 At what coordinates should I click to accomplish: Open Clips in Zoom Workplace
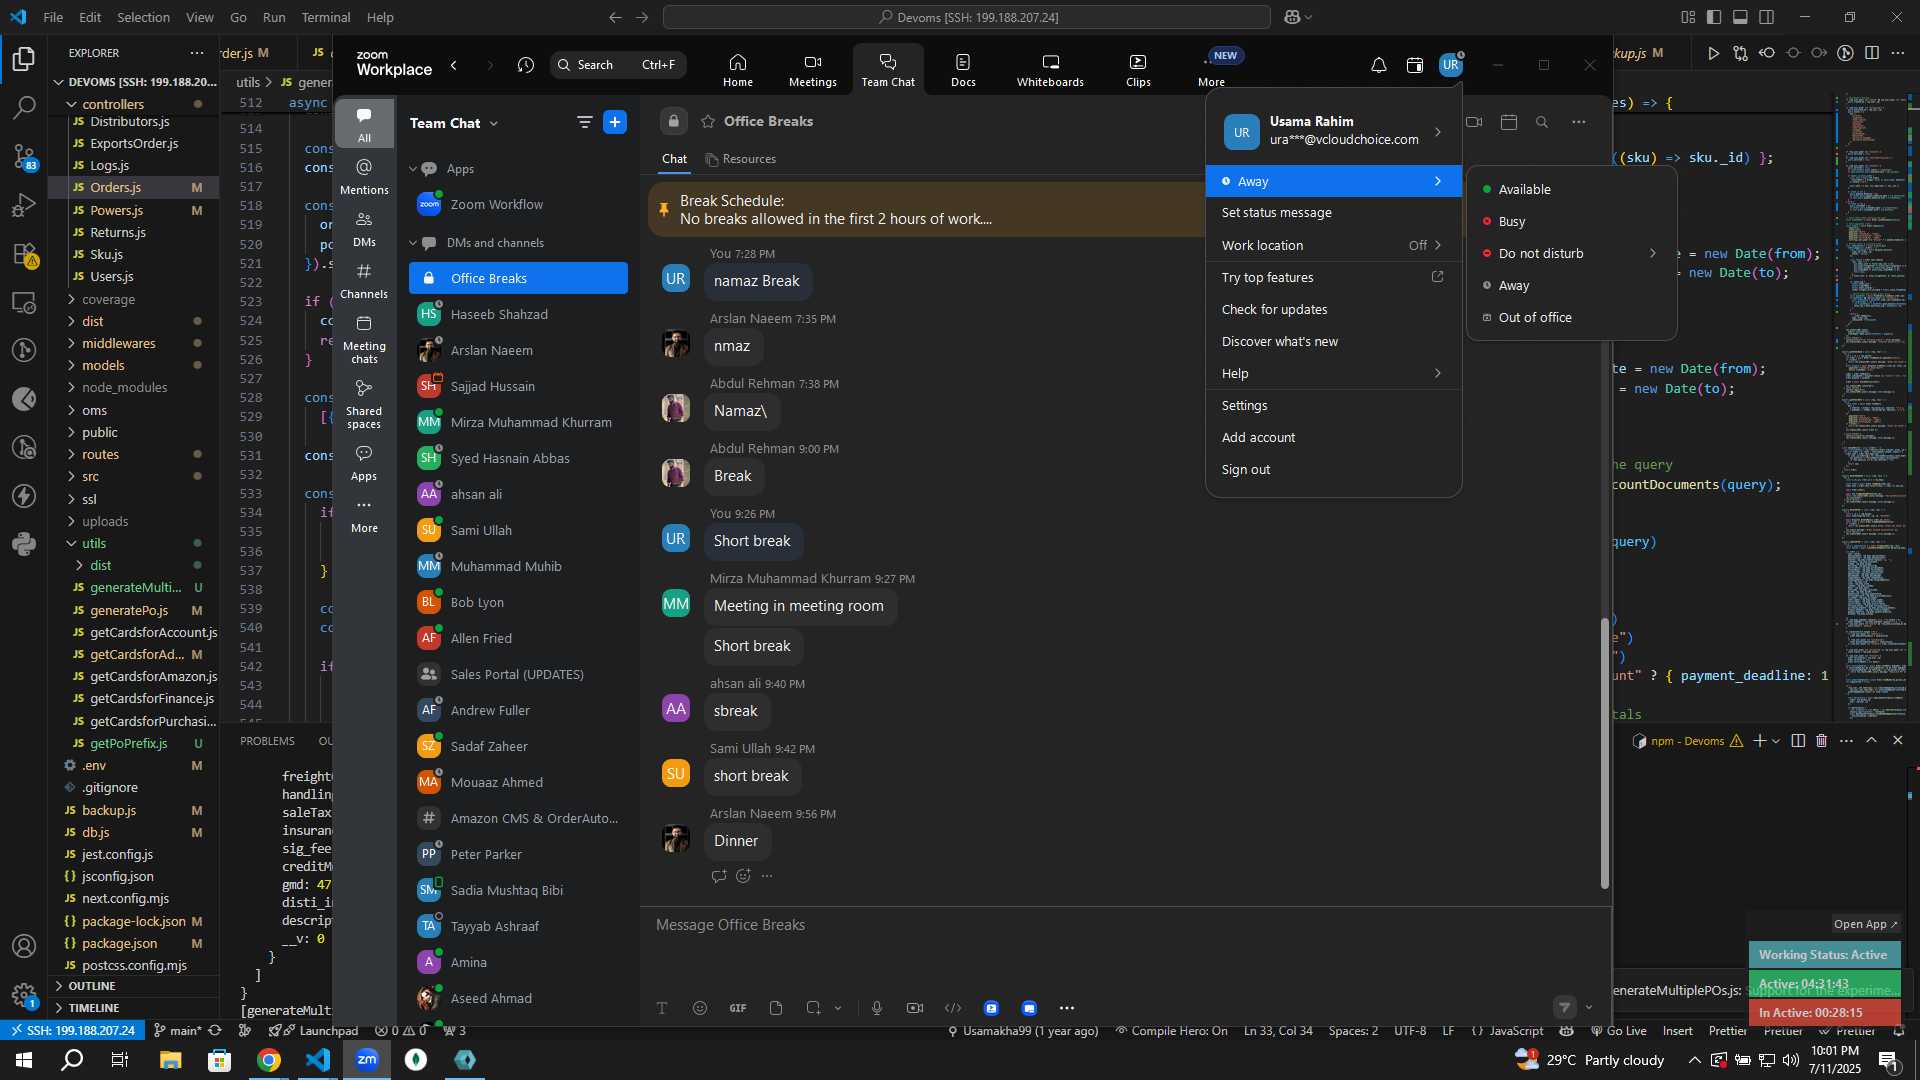coord(1138,70)
